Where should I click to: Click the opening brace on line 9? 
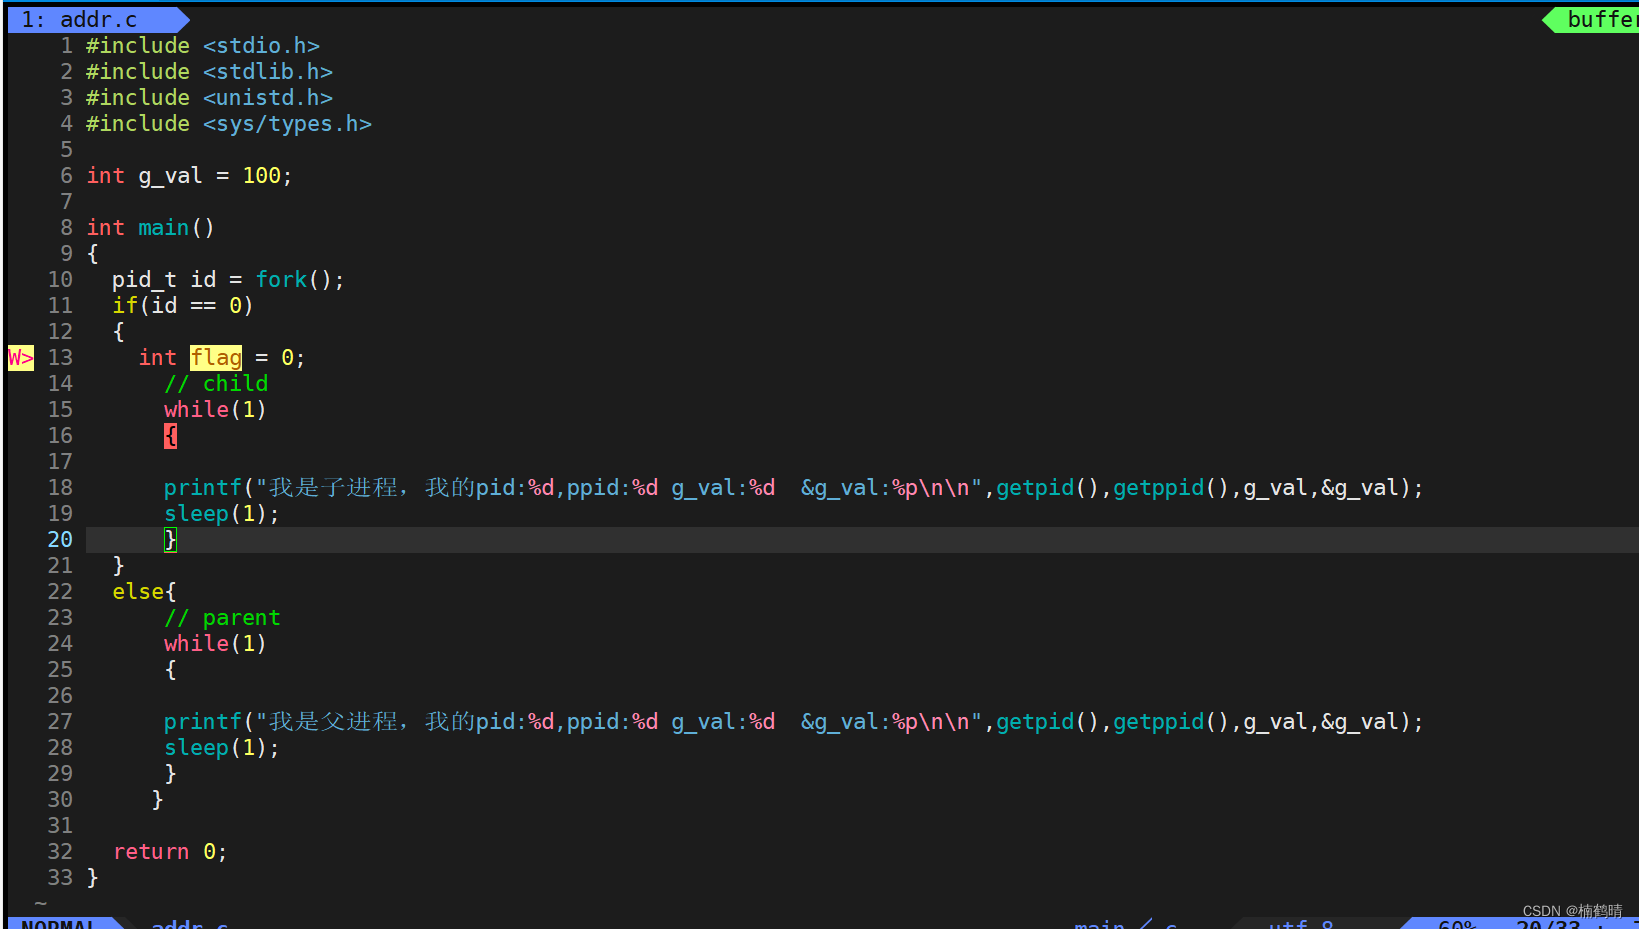(x=92, y=253)
